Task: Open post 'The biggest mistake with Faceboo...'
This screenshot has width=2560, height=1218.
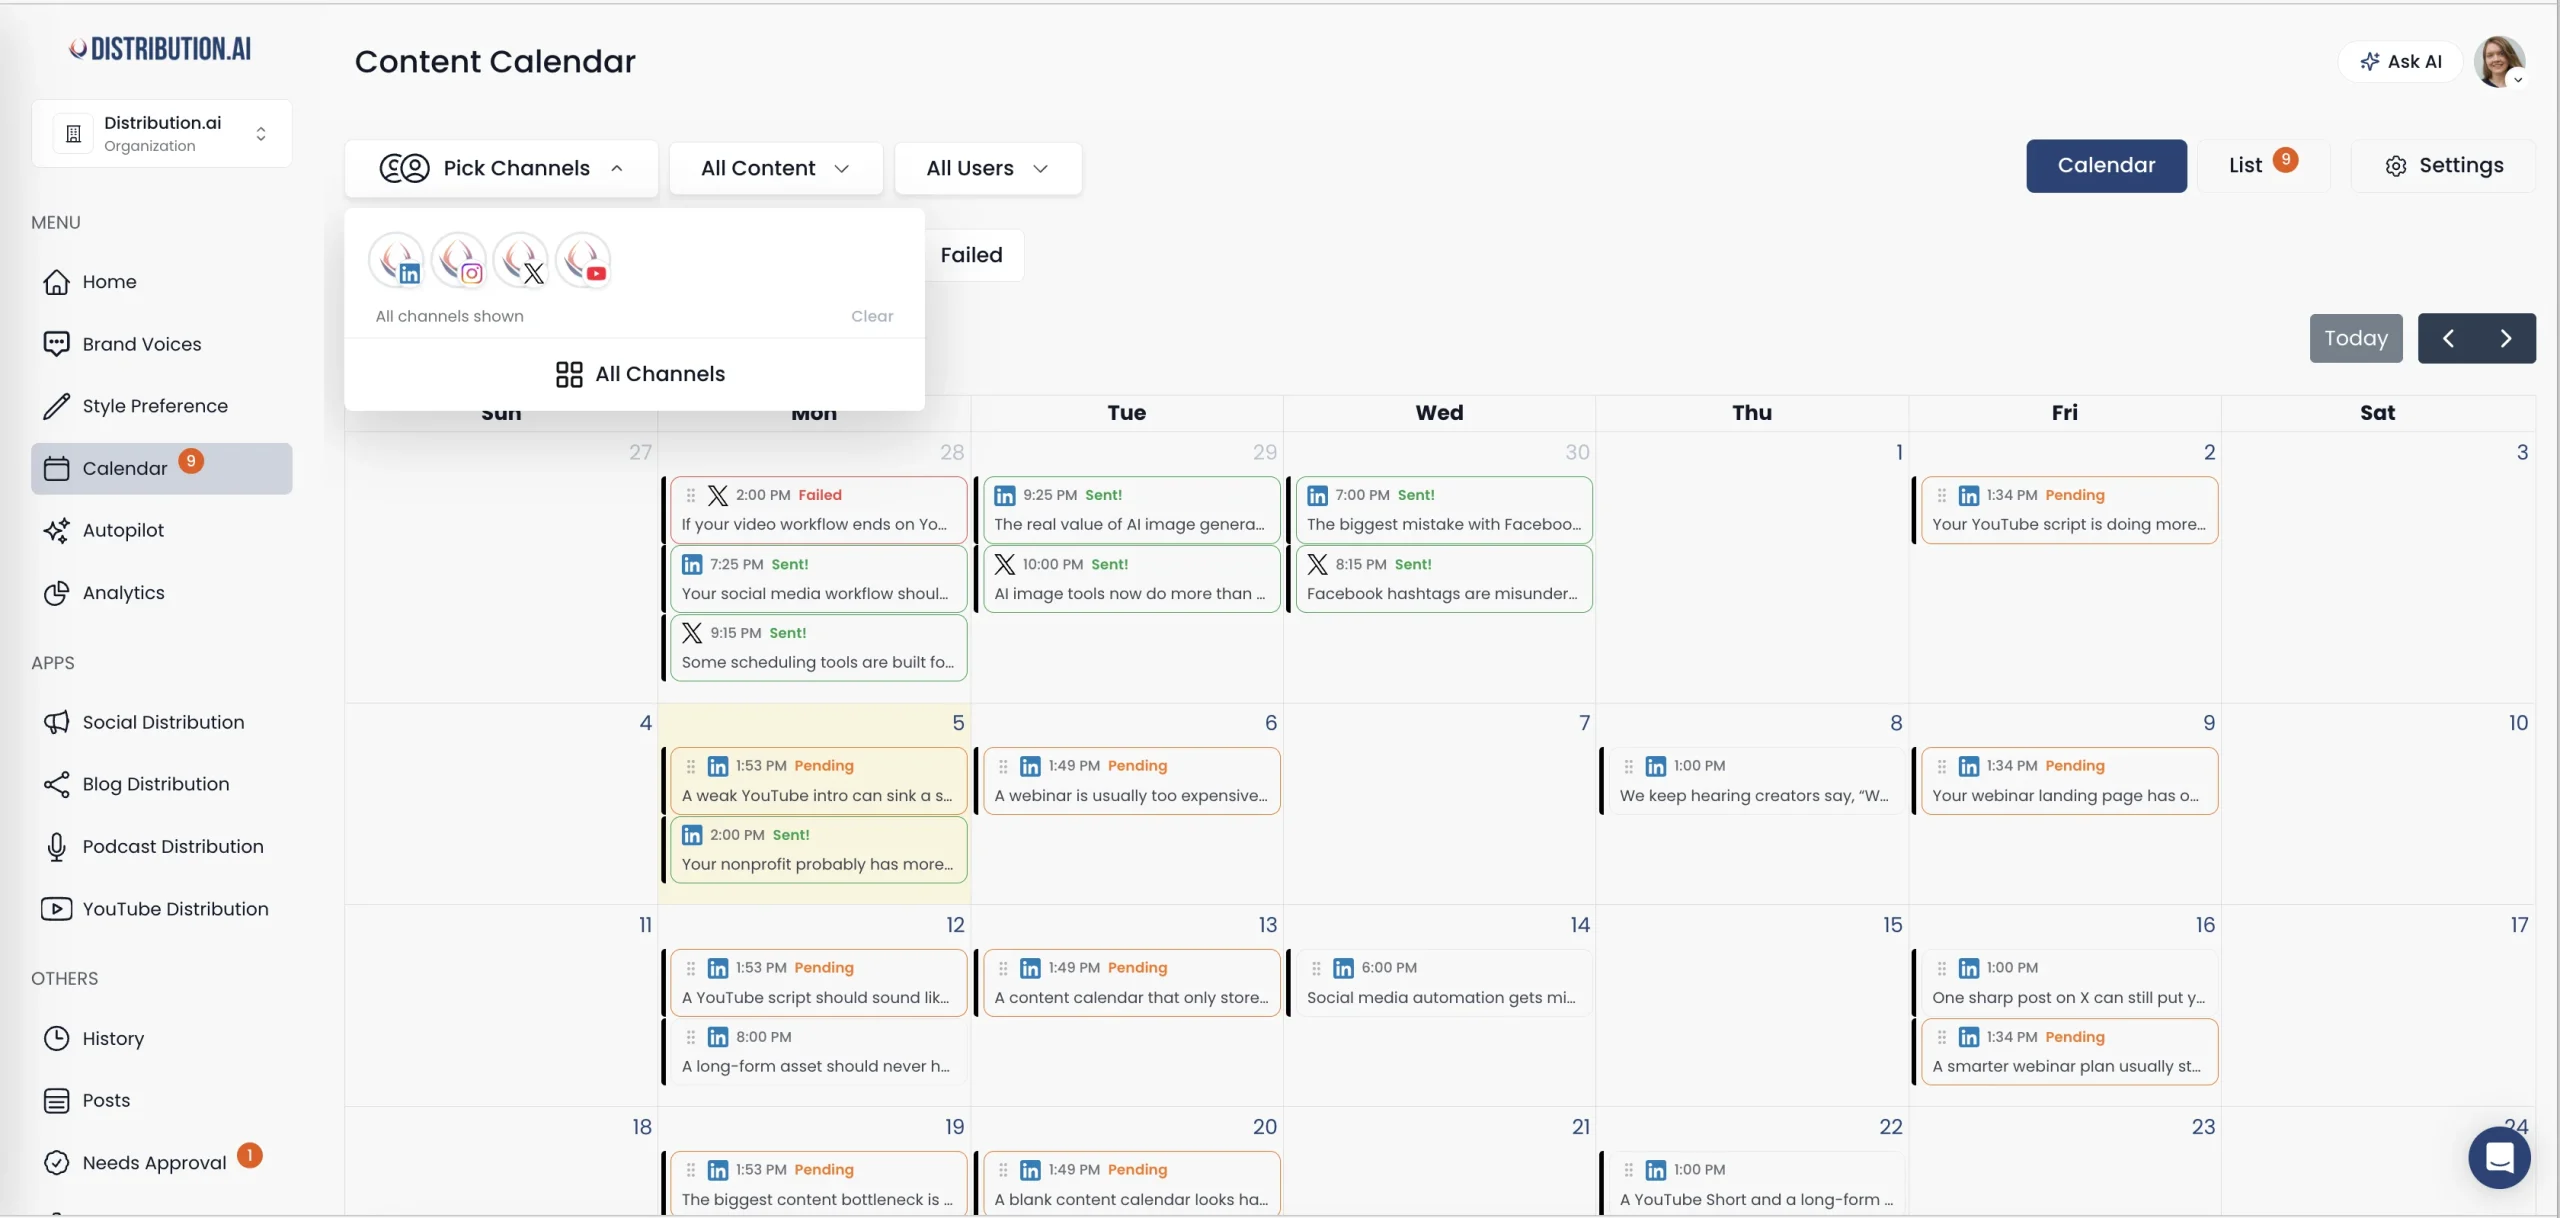Action: 1444,510
